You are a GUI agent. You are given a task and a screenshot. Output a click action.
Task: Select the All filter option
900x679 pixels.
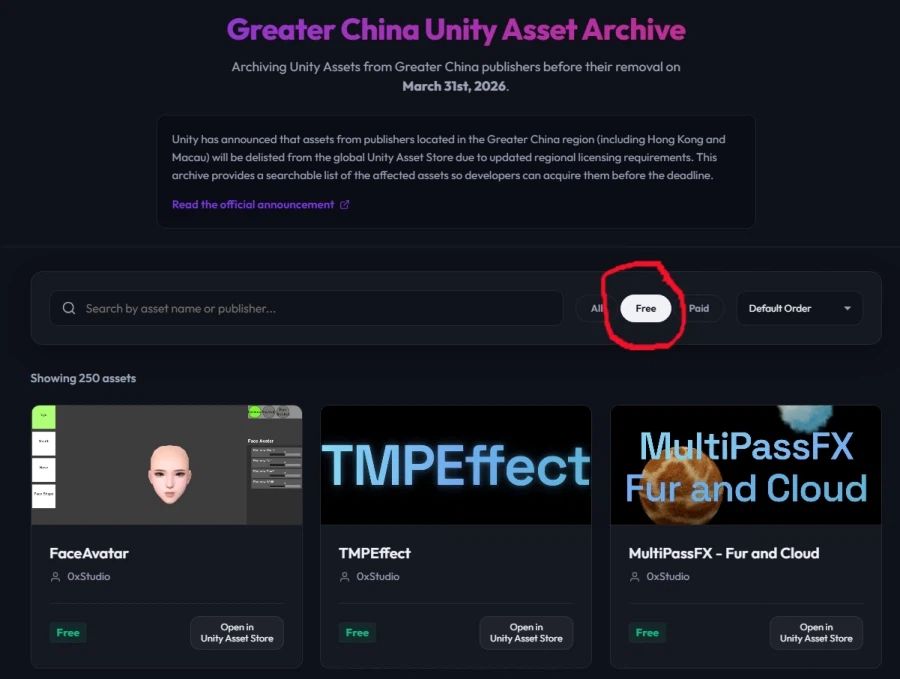(x=597, y=308)
